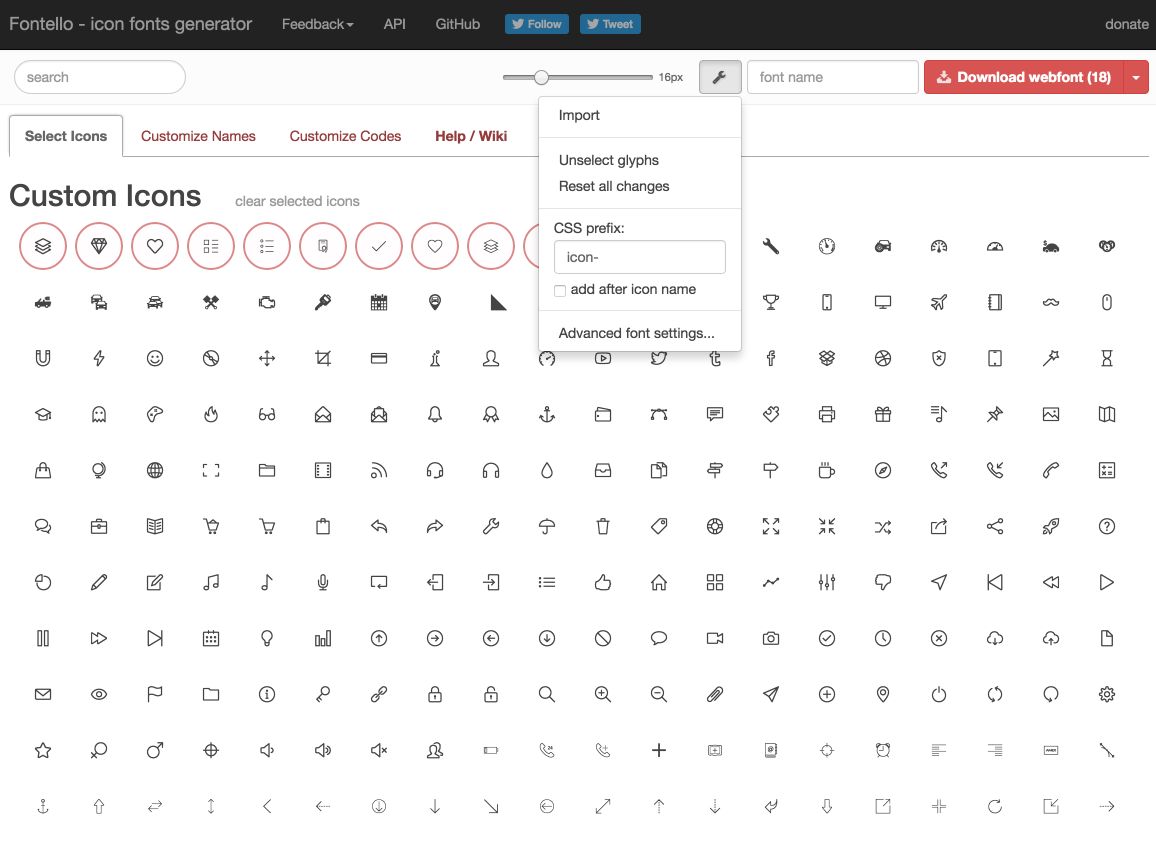This screenshot has width=1156, height=850.
Task: Pick the paperclip icon
Action: pos(715,694)
